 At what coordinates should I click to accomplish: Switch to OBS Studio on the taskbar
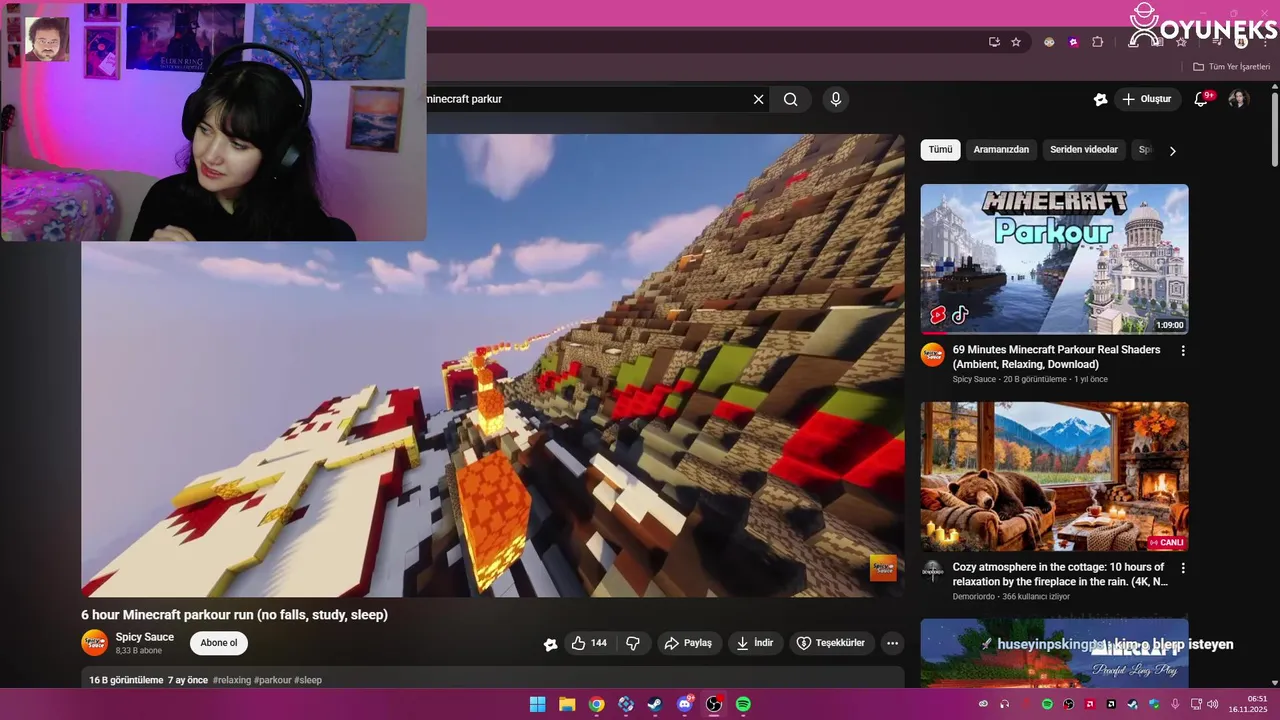(714, 705)
